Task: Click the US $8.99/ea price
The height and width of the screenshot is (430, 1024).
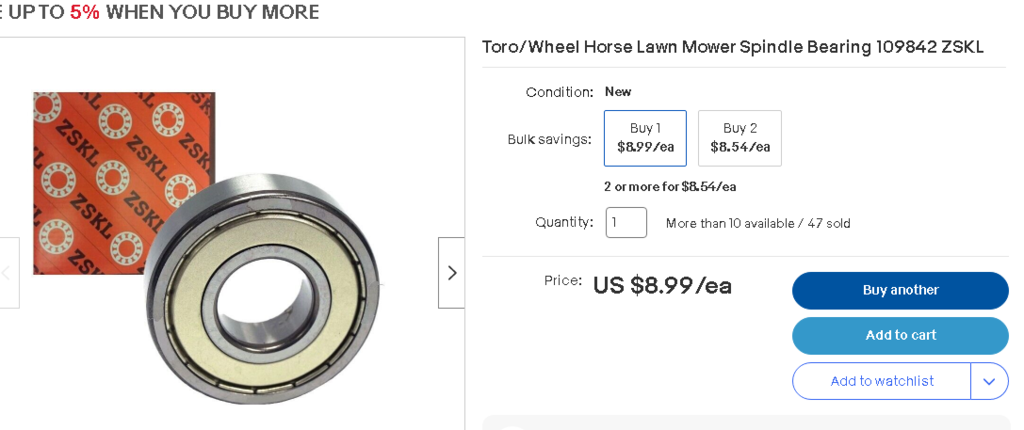Action: pos(662,286)
